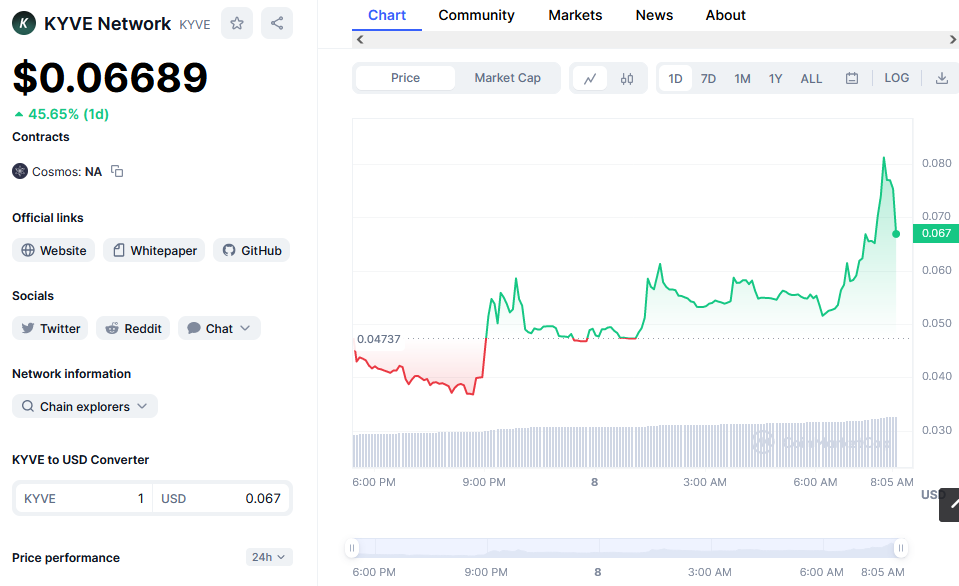Viewport: 959px width, 586px height.
Task: Open the 24h price performance dropdown
Action: click(x=269, y=557)
